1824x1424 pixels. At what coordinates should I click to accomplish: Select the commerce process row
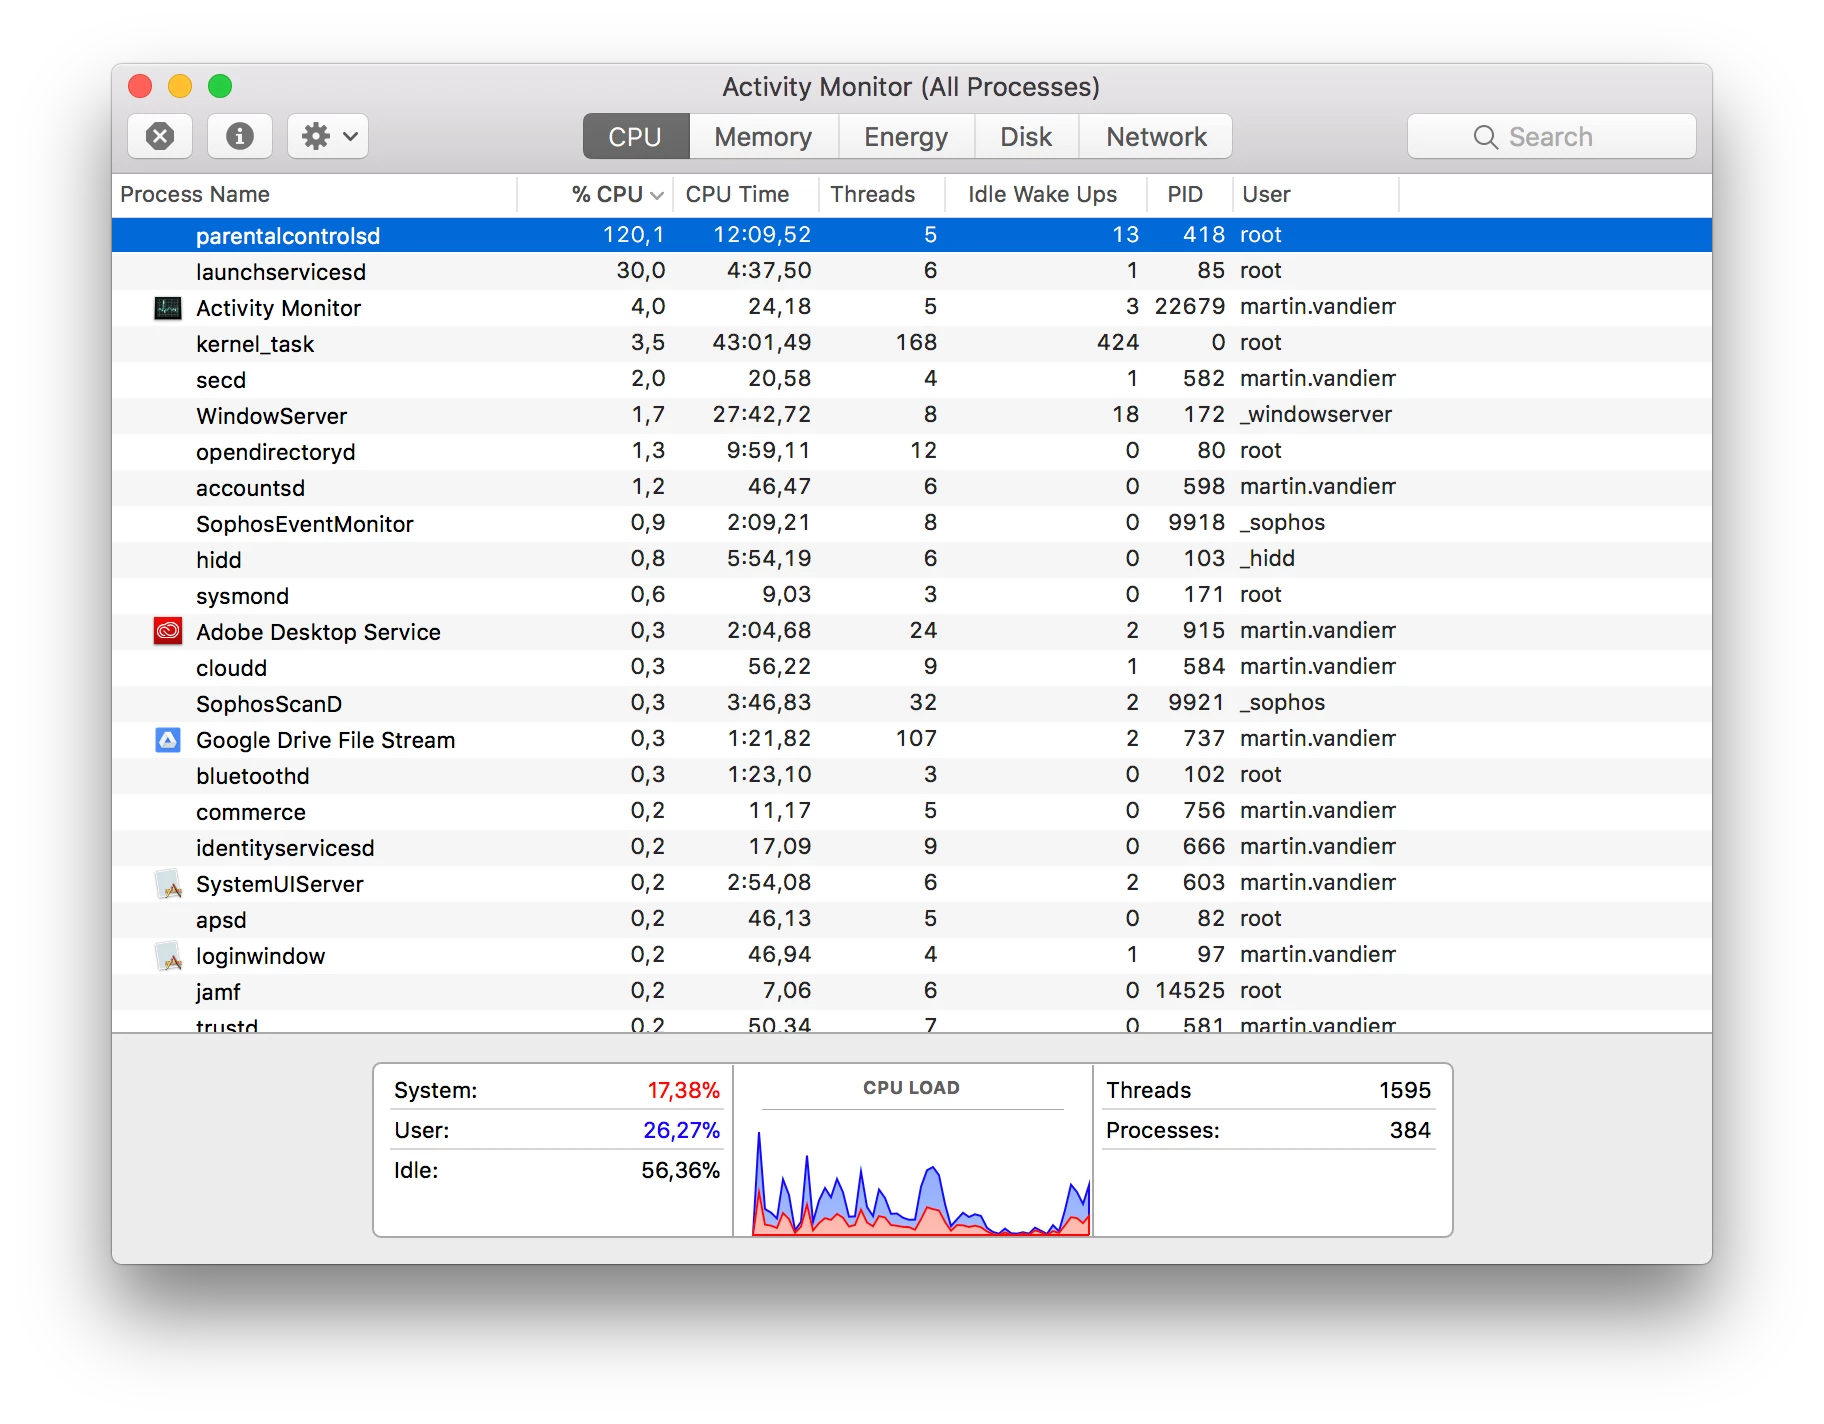tap(912, 811)
